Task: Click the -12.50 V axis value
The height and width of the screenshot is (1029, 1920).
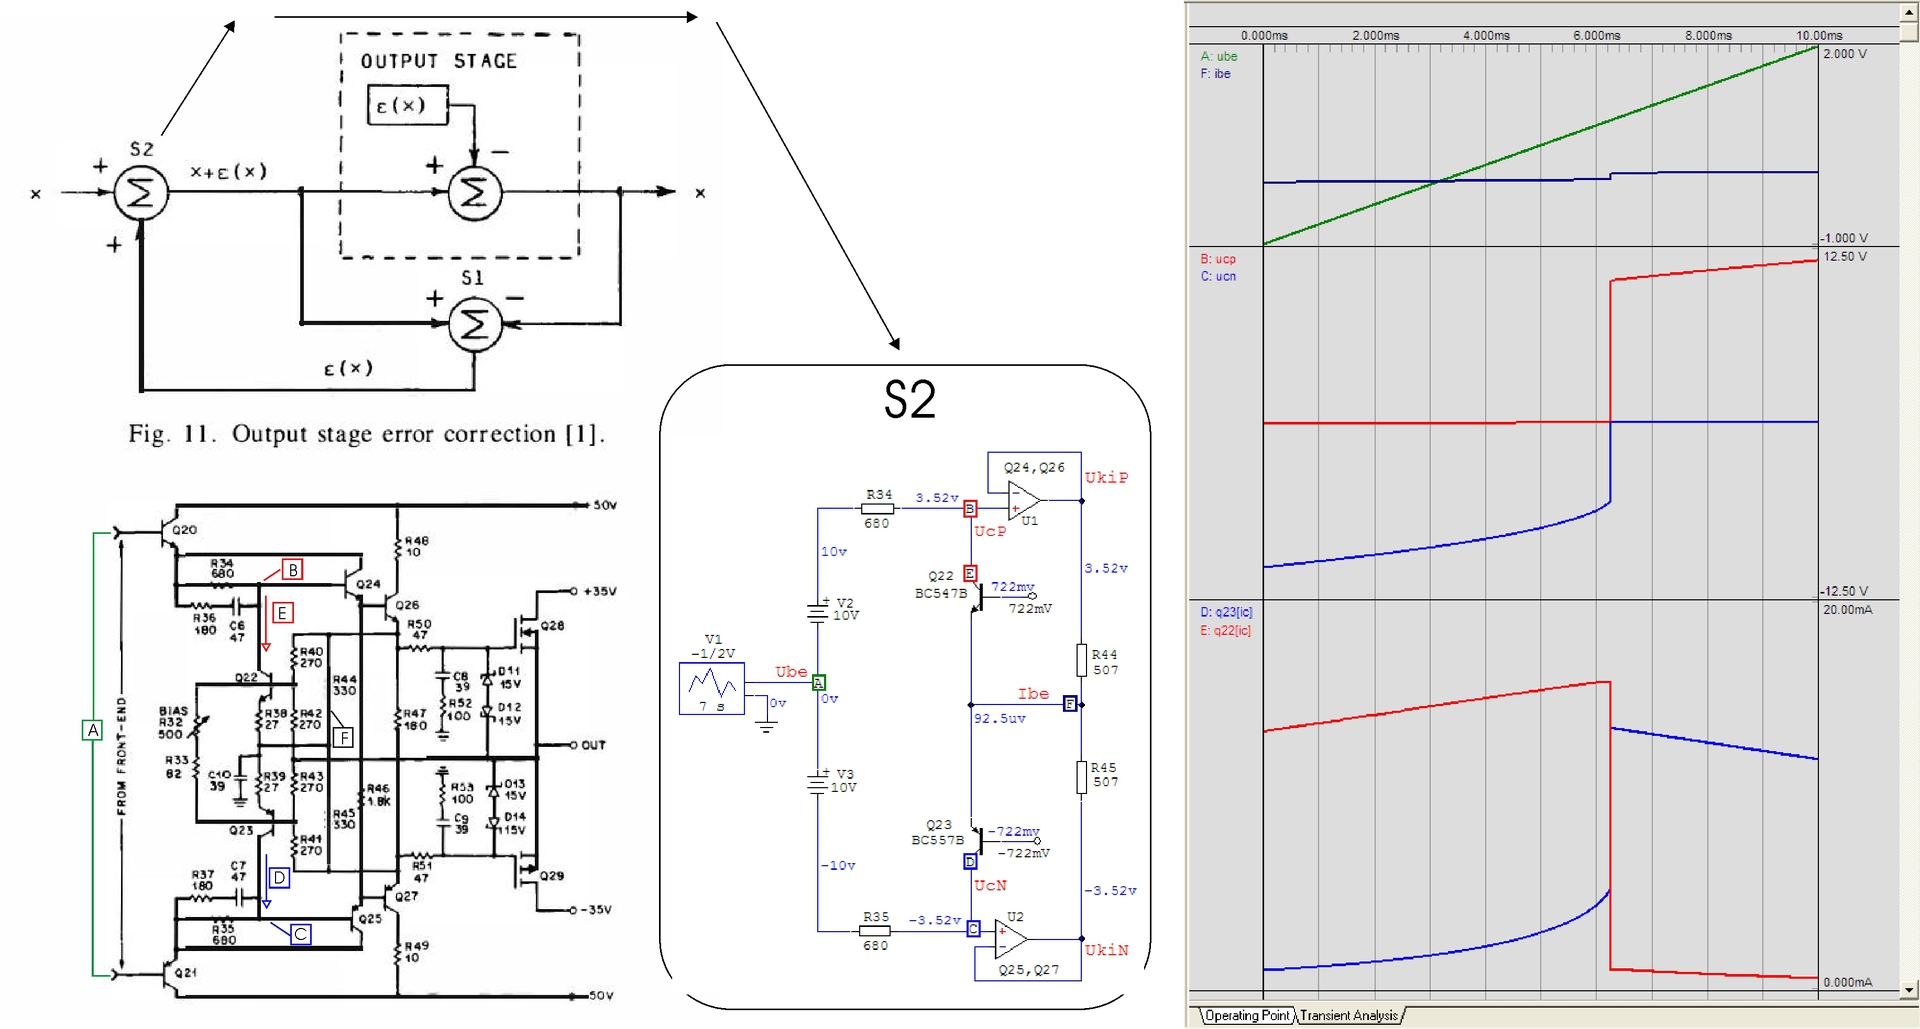Action: pos(1844,591)
